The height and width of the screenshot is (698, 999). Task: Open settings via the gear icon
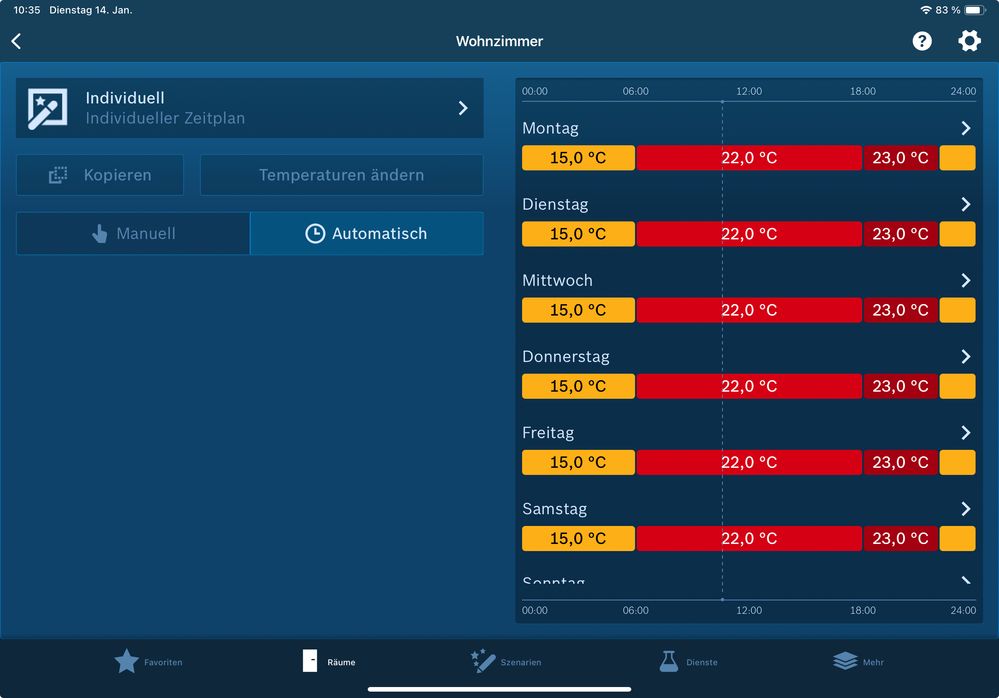click(x=969, y=41)
